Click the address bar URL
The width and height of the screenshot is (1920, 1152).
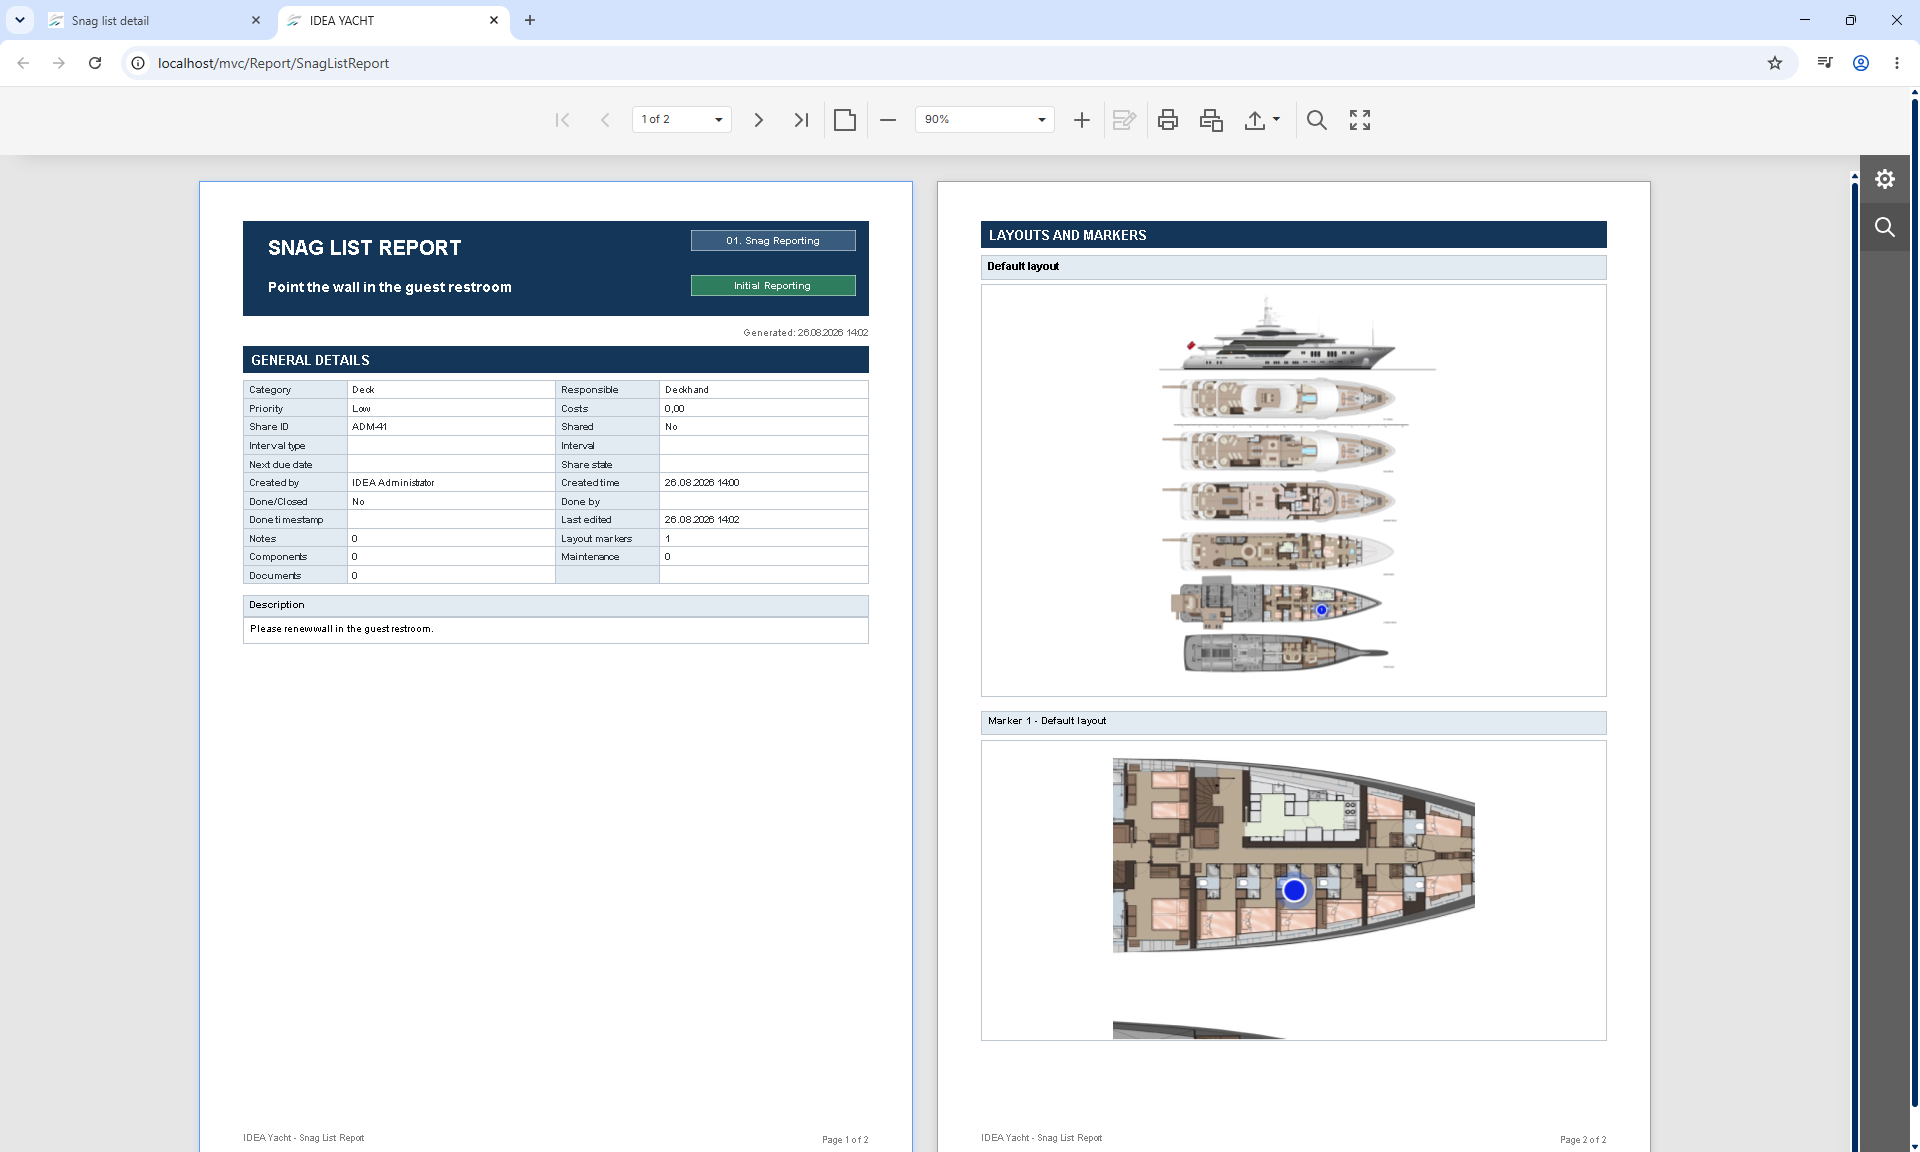point(273,63)
